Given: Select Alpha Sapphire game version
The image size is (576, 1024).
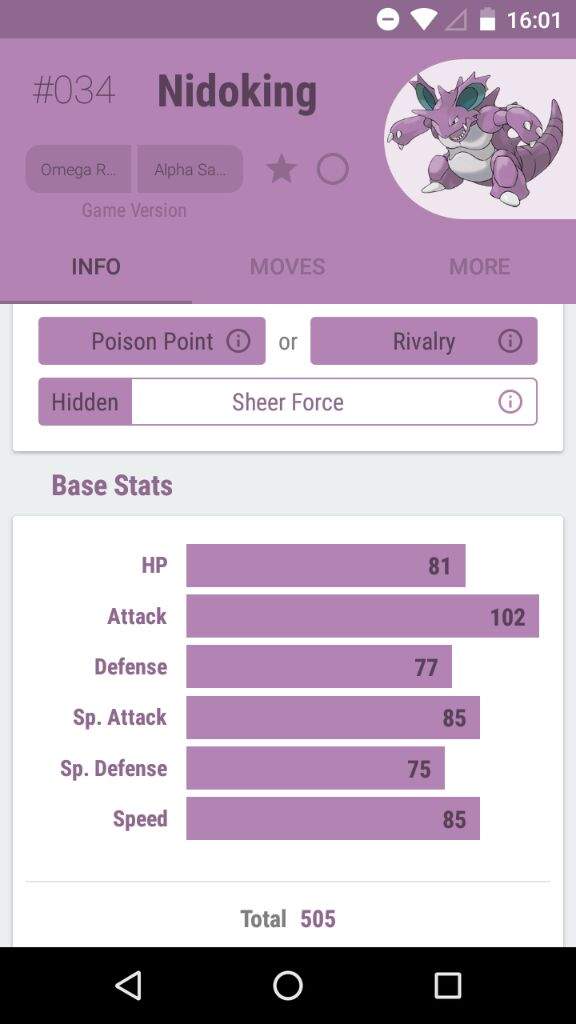Looking at the screenshot, I should pos(190,169).
